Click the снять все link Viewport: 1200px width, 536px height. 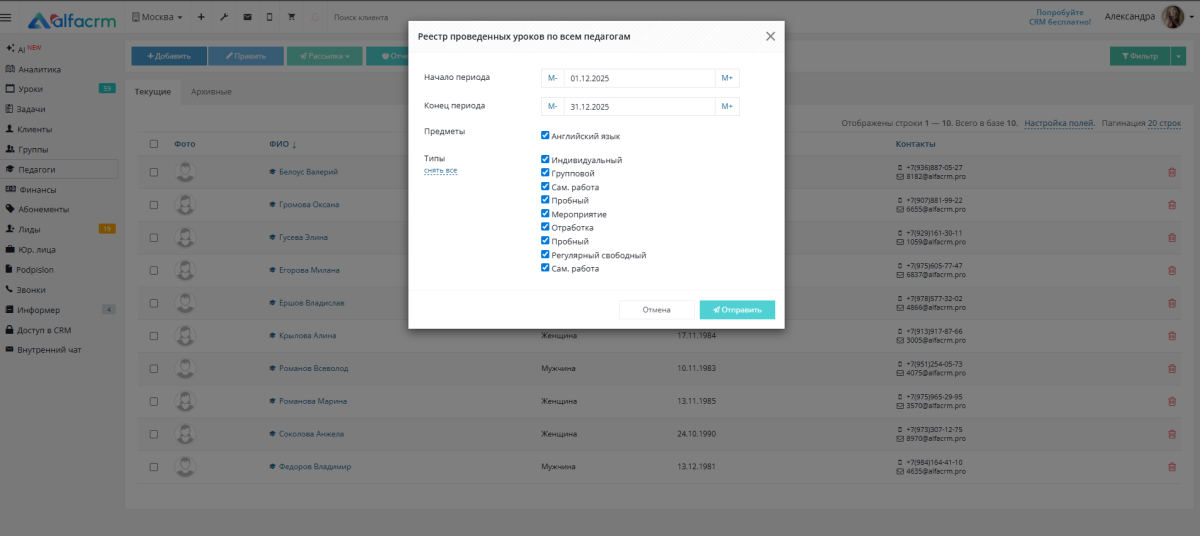[440, 171]
